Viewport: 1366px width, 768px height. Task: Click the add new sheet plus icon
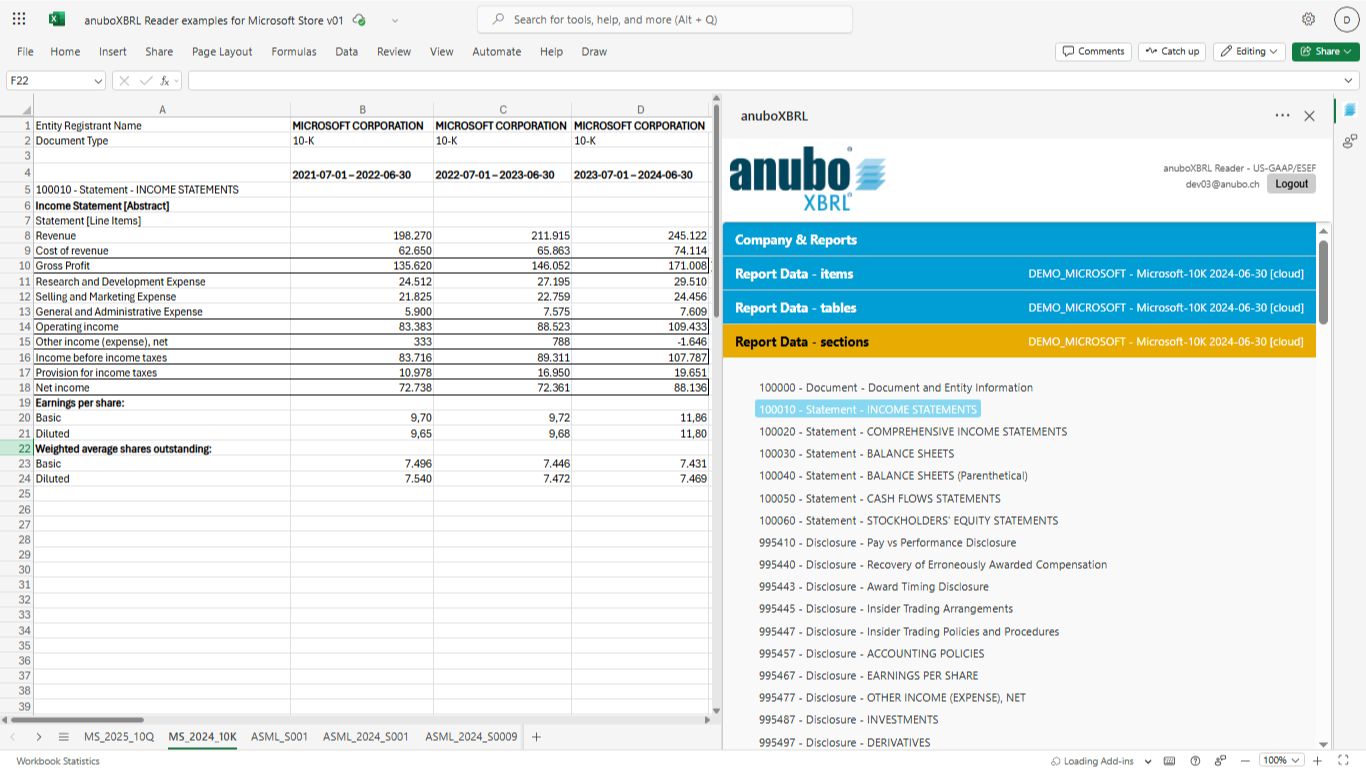click(536, 737)
